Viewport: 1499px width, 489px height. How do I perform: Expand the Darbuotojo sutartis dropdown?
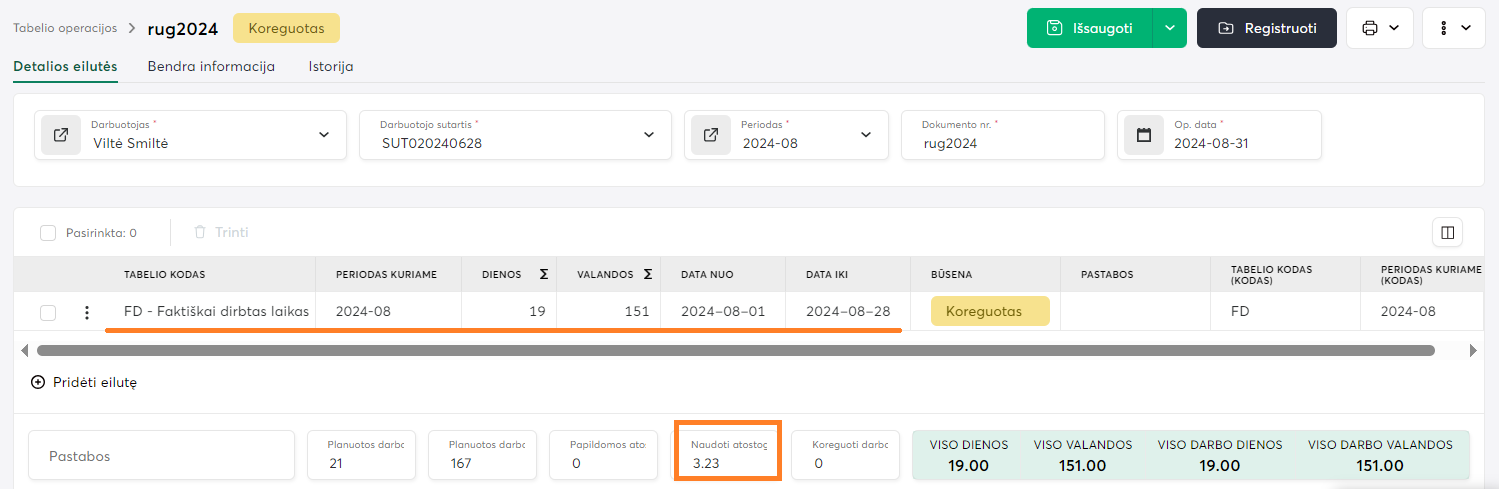pyautogui.click(x=649, y=135)
